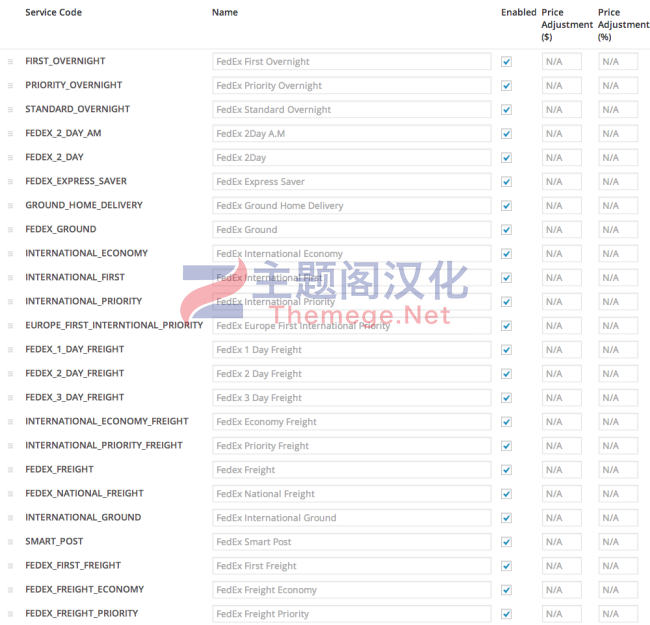Image resolution: width=650 pixels, height=625 pixels.
Task: Toggle the EUROPE_FIRST_INTERNTIONAL_PRIORITY Enabled checkbox
Action: point(506,326)
